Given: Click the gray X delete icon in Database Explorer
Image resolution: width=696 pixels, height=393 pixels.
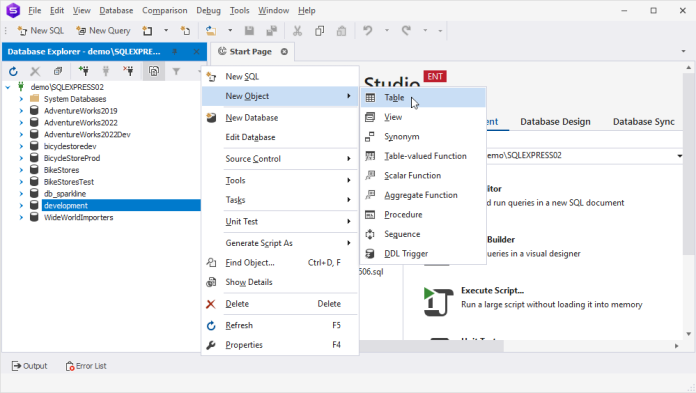Looking at the screenshot, I should tap(35, 71).
